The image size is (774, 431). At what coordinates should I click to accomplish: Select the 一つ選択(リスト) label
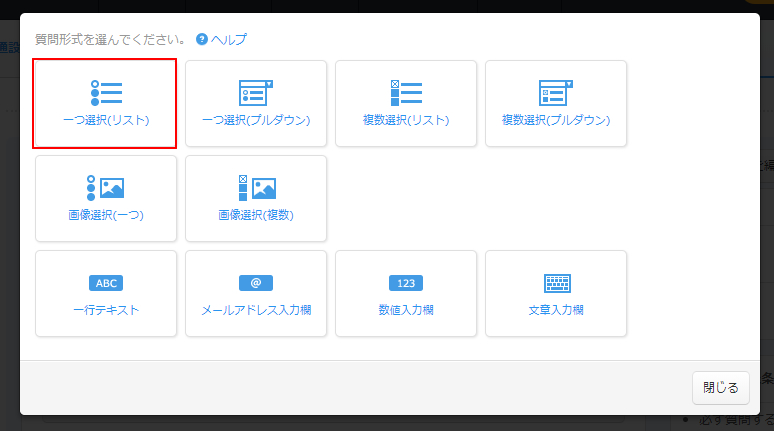pyautogui.click(x=106, y=120)
